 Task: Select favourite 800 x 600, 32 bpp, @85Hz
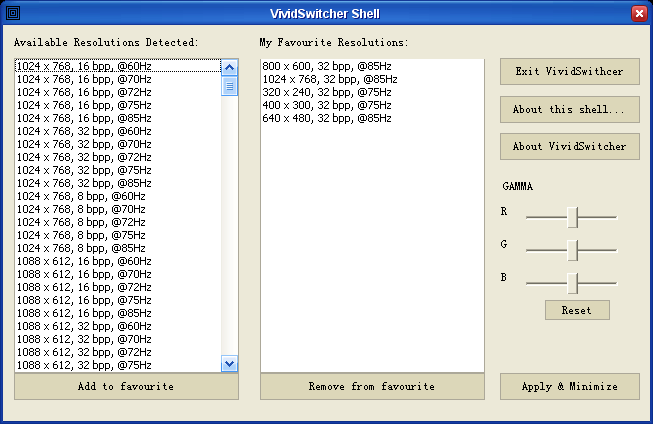pyautogui.click(x=372, y=66)
